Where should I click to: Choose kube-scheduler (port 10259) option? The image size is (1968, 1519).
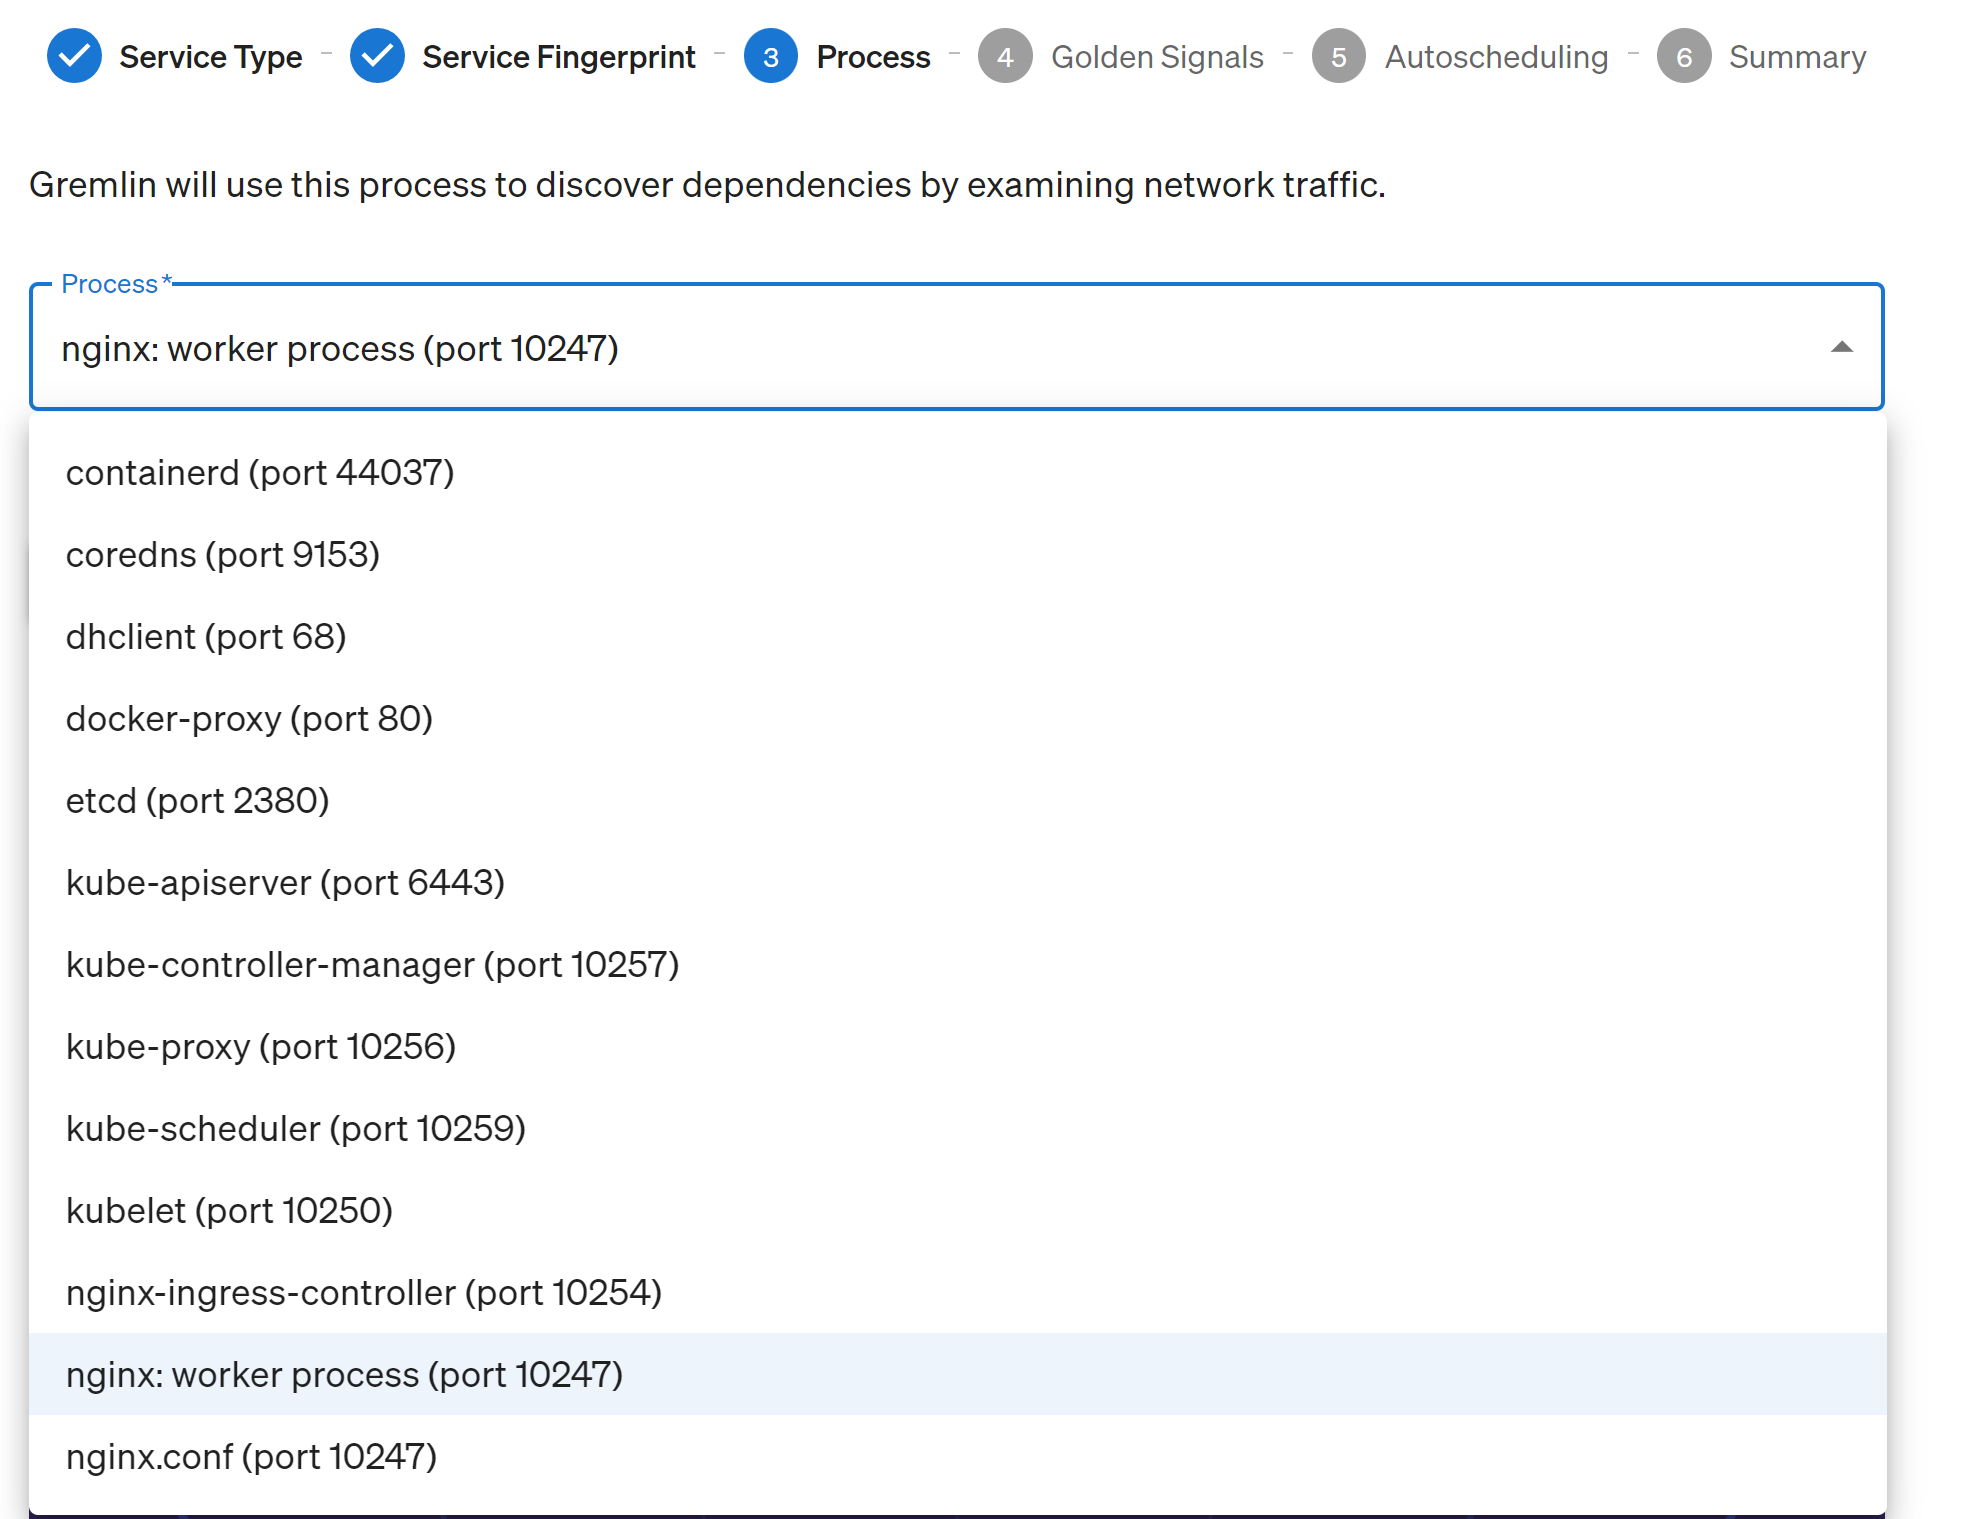957,1128
